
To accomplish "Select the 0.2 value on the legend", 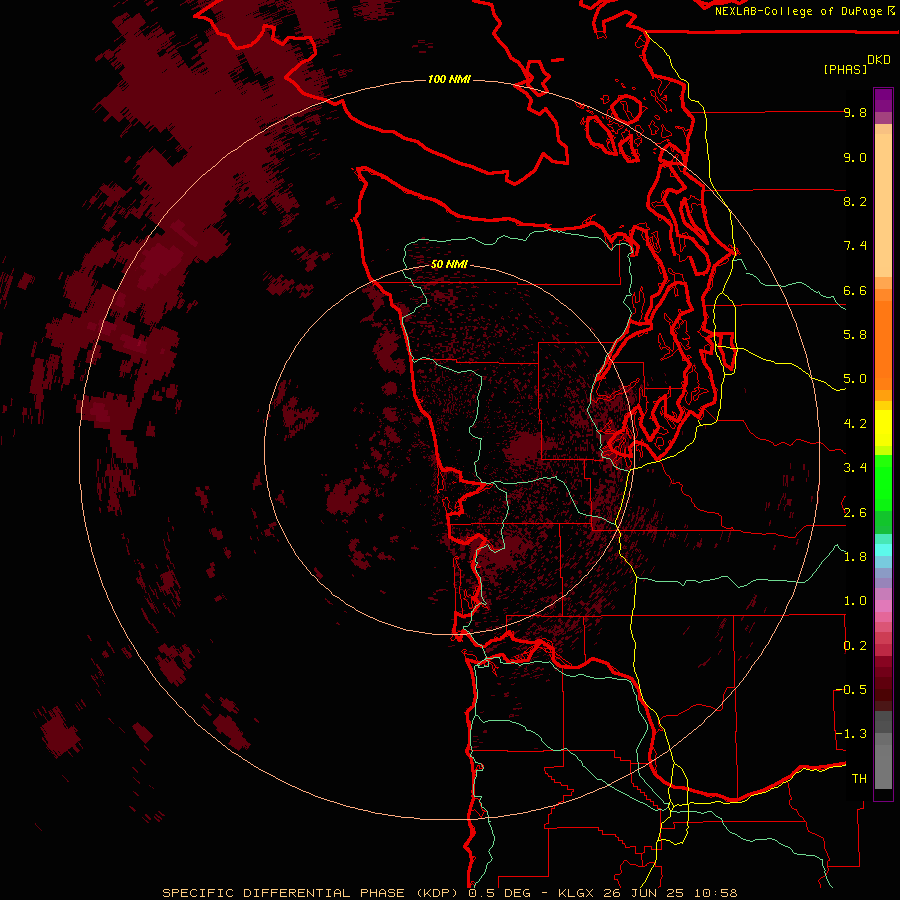I will (855, 646).
